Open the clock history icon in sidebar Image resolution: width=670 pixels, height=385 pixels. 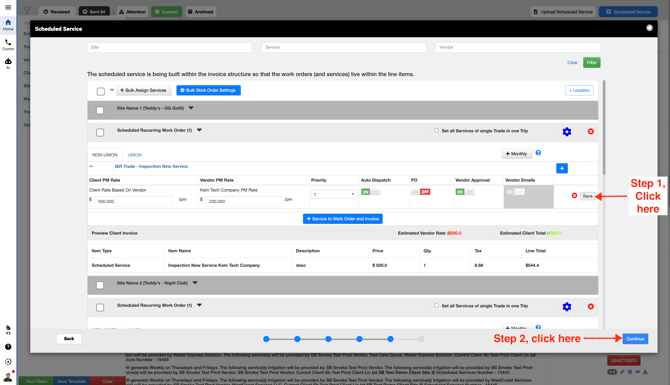point(8,361)
